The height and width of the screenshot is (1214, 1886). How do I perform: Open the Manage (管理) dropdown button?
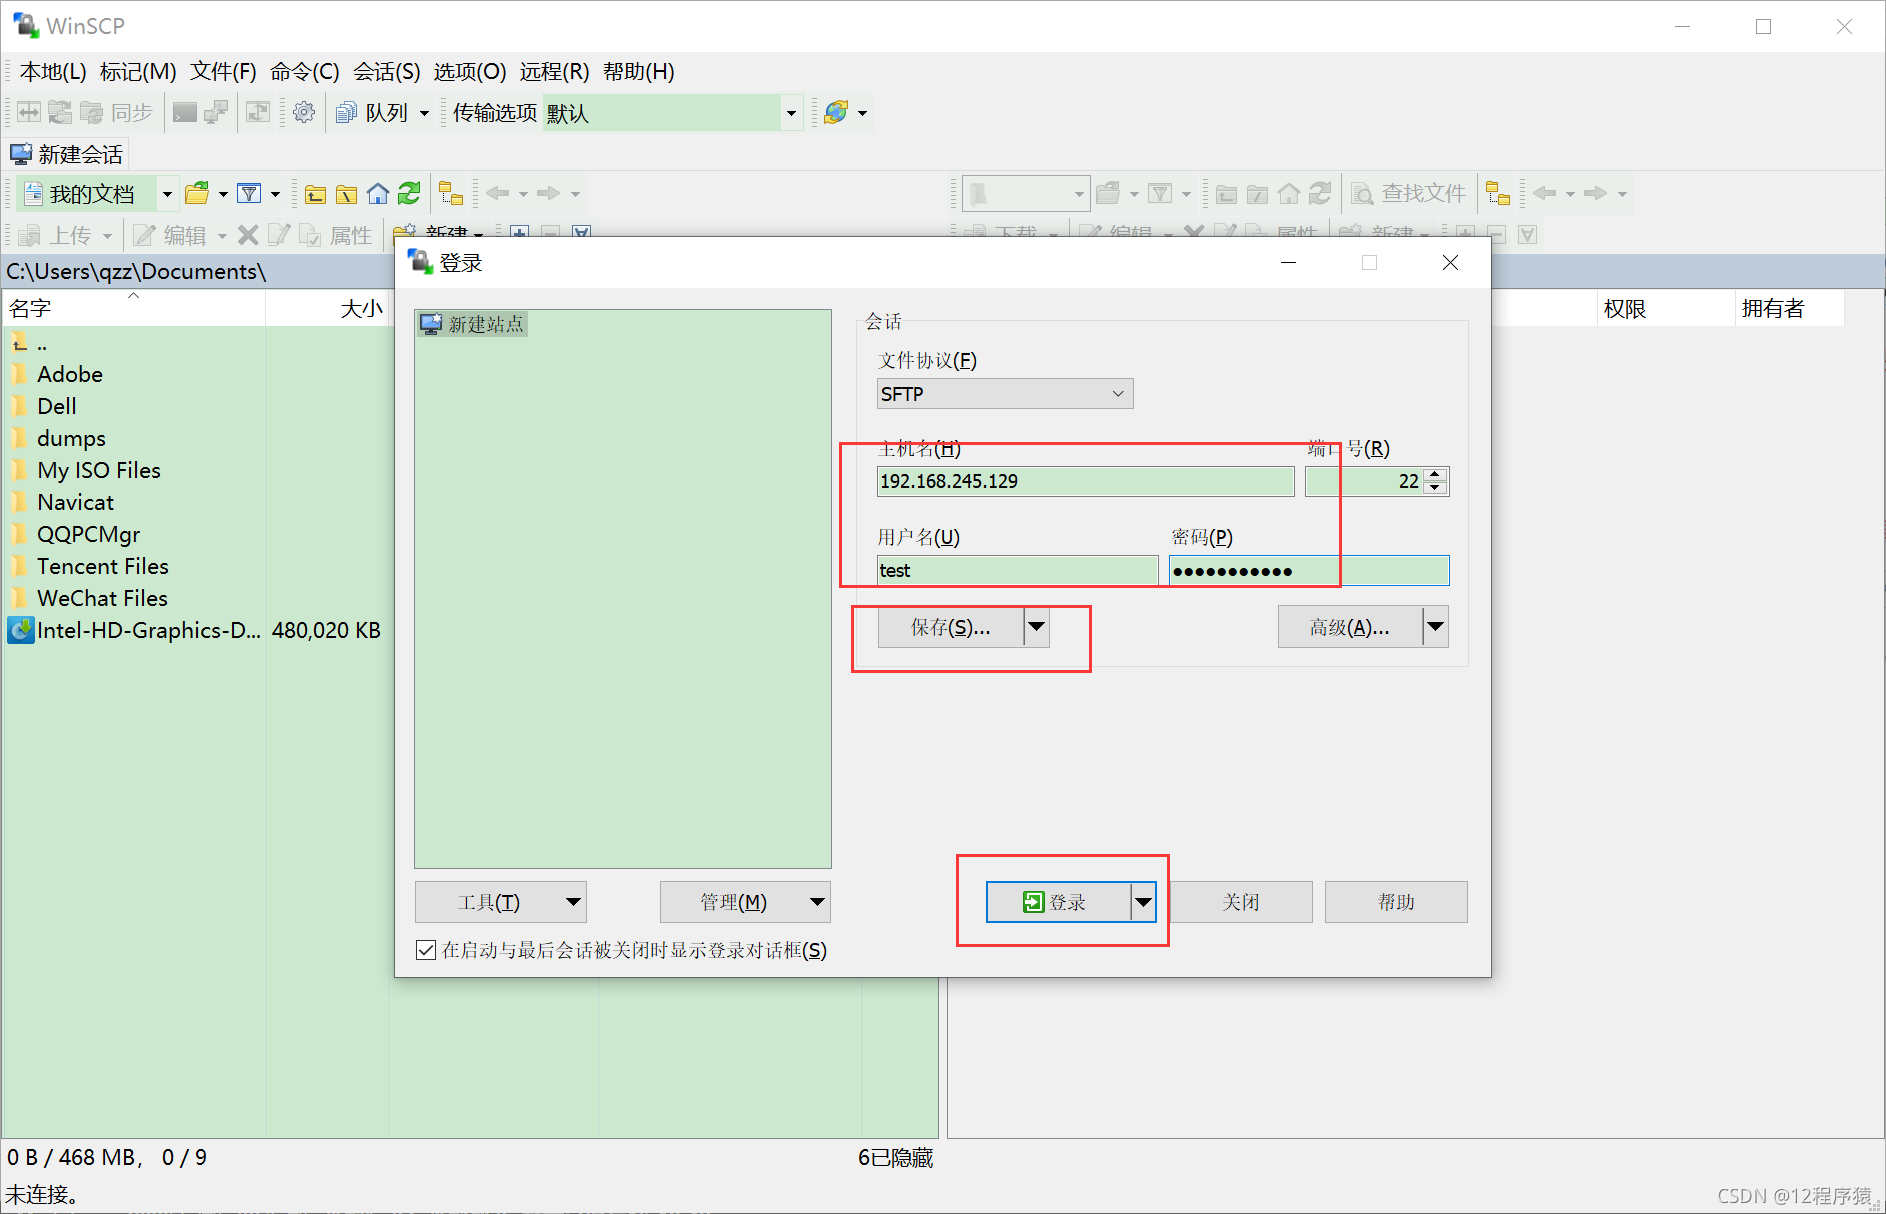(745, 902)
